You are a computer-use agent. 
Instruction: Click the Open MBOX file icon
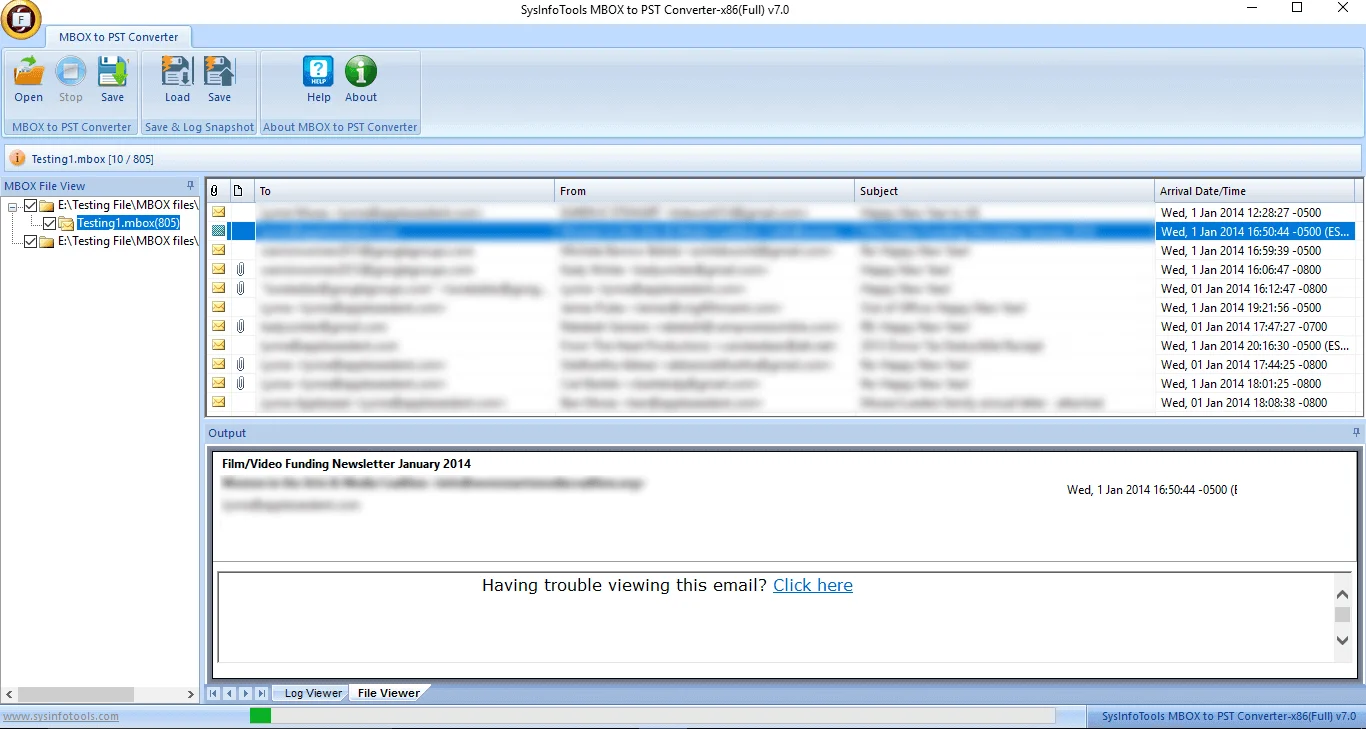(29, 72)
